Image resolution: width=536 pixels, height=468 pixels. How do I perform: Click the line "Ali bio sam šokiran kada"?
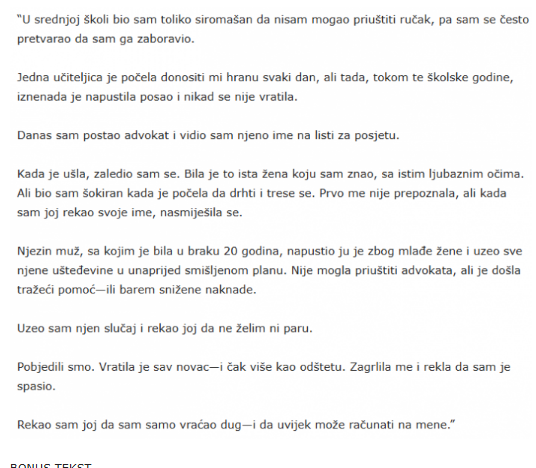point(262,193)
